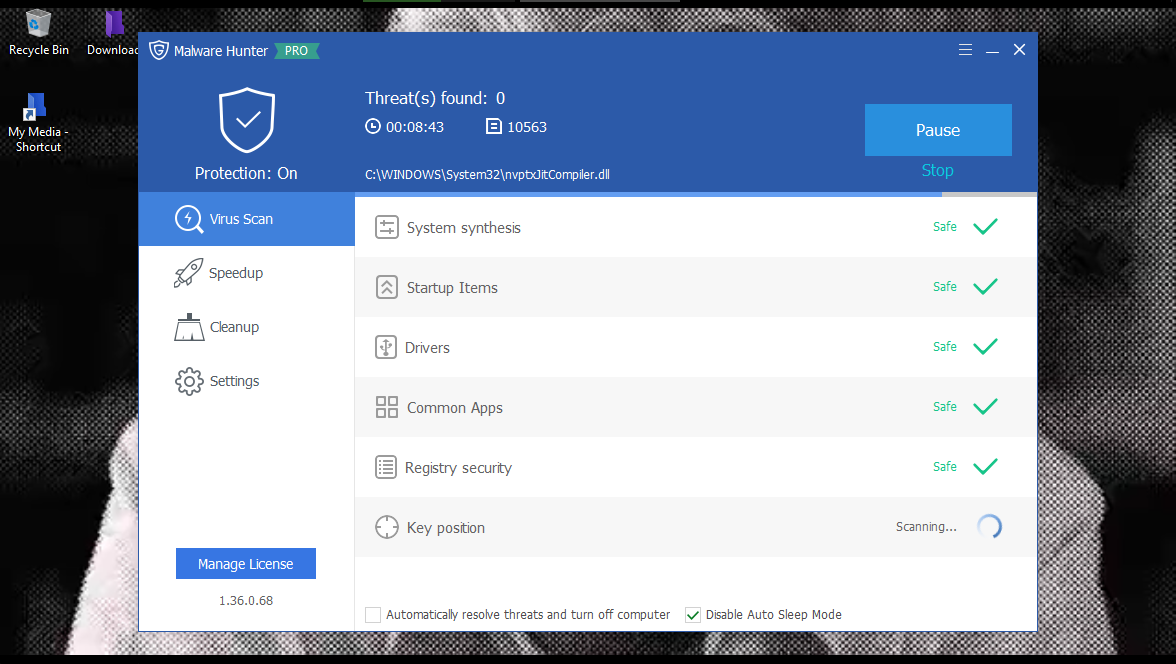Click the Safe status of Drivers
1176x664 pixels.
pyautogui.click(x=945, y=347)
